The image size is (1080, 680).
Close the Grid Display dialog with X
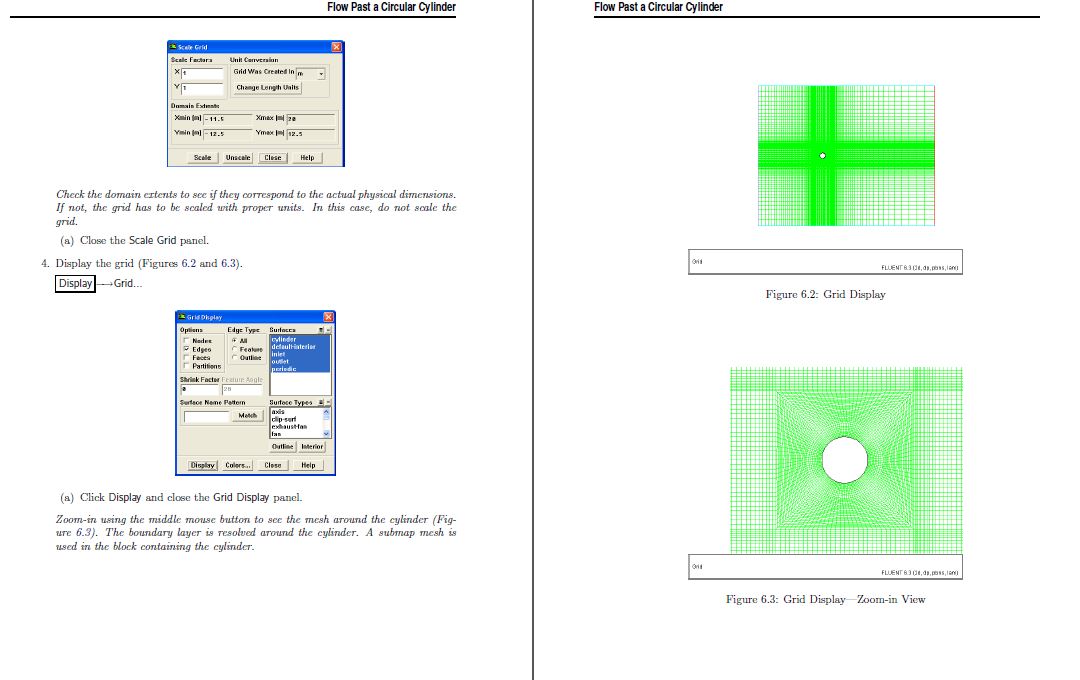point(329,317)
